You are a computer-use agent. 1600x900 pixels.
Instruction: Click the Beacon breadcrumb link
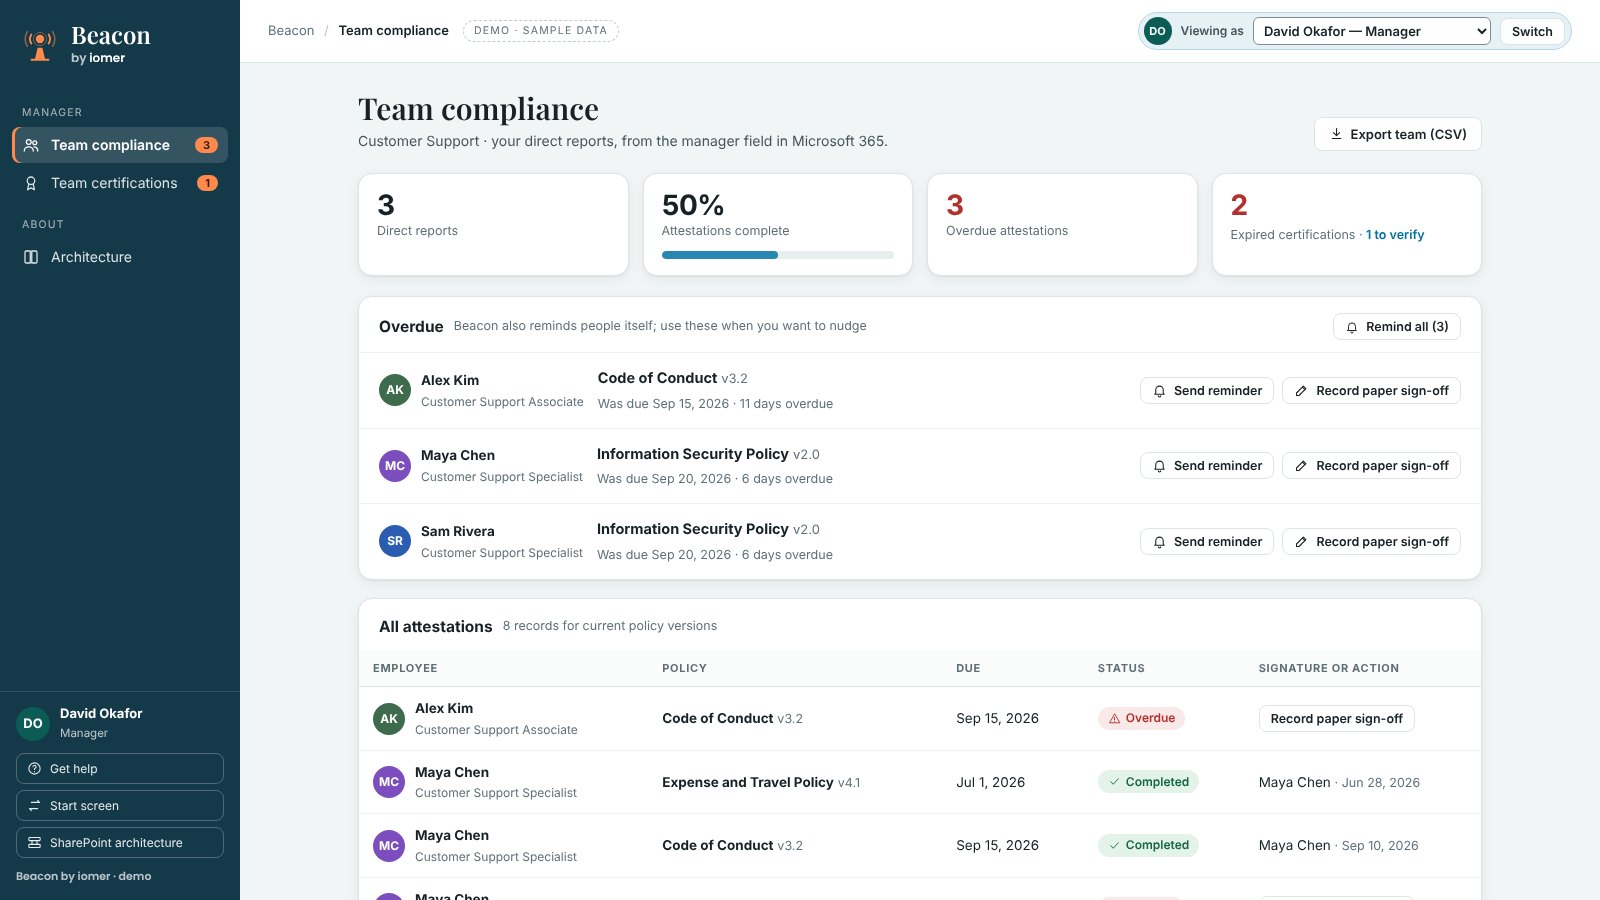tap(291, 31)
